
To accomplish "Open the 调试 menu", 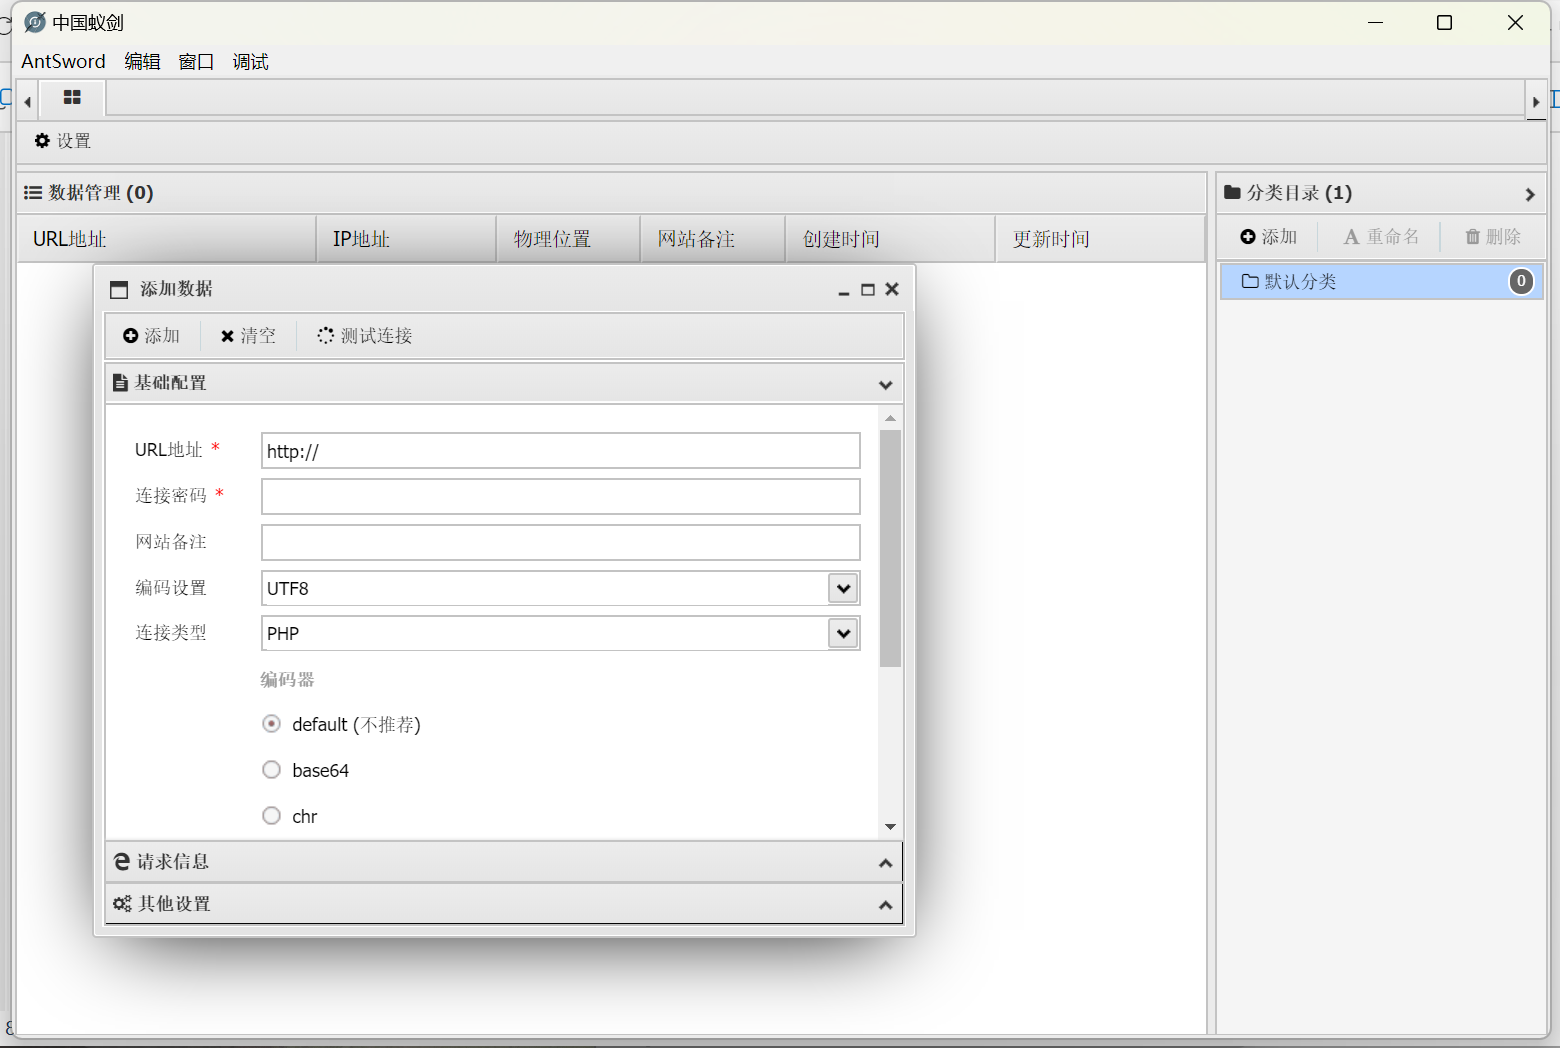I will click(x=250, y=61).
